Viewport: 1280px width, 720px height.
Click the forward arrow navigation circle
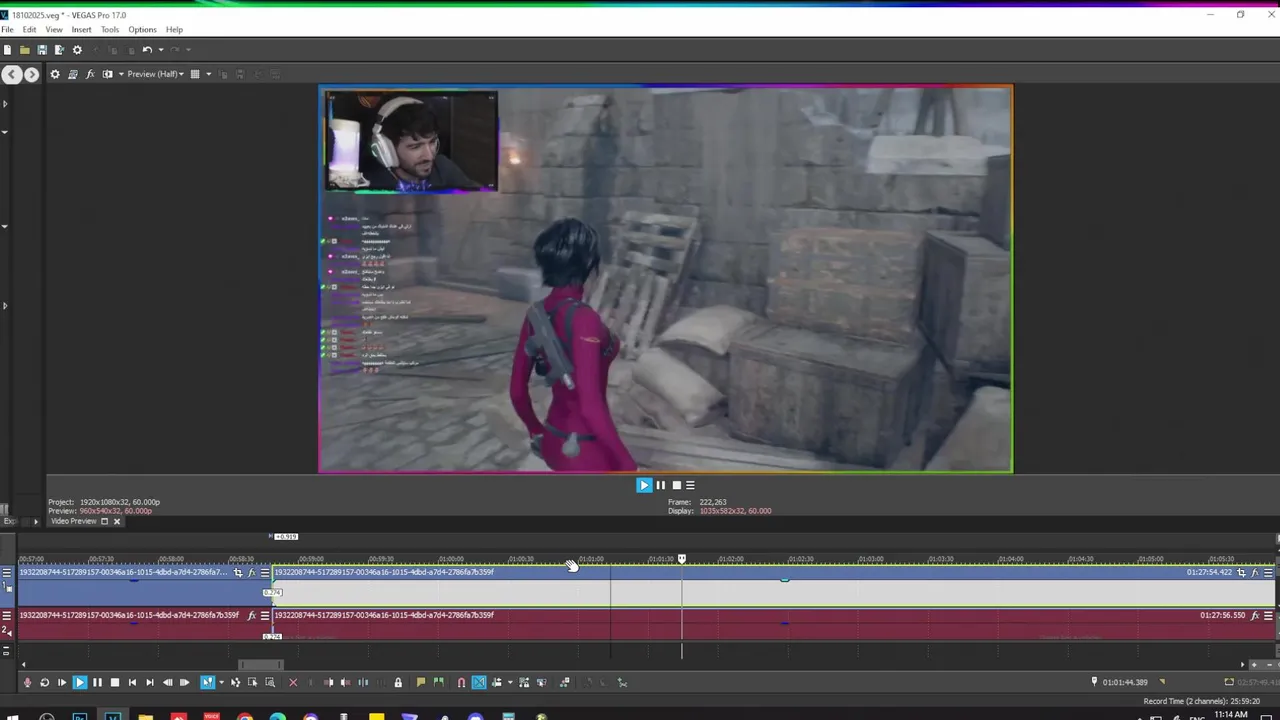click(x=31, y=74)
